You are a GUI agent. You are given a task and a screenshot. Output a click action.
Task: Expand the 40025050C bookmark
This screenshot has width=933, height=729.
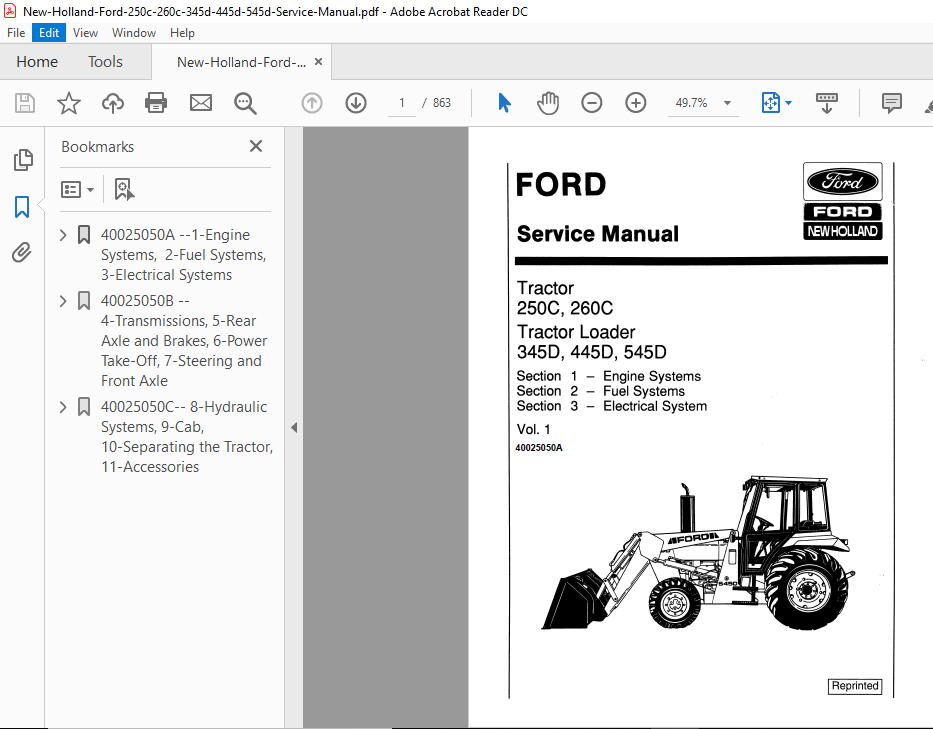click(63, 406)
